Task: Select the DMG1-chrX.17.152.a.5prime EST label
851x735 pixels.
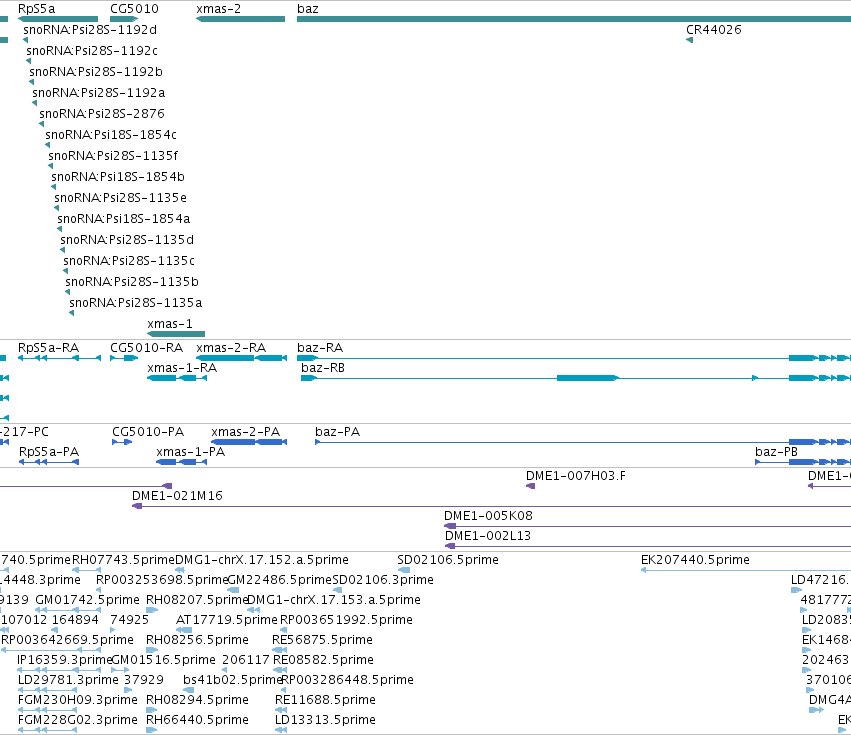Action: coord(262,560)
